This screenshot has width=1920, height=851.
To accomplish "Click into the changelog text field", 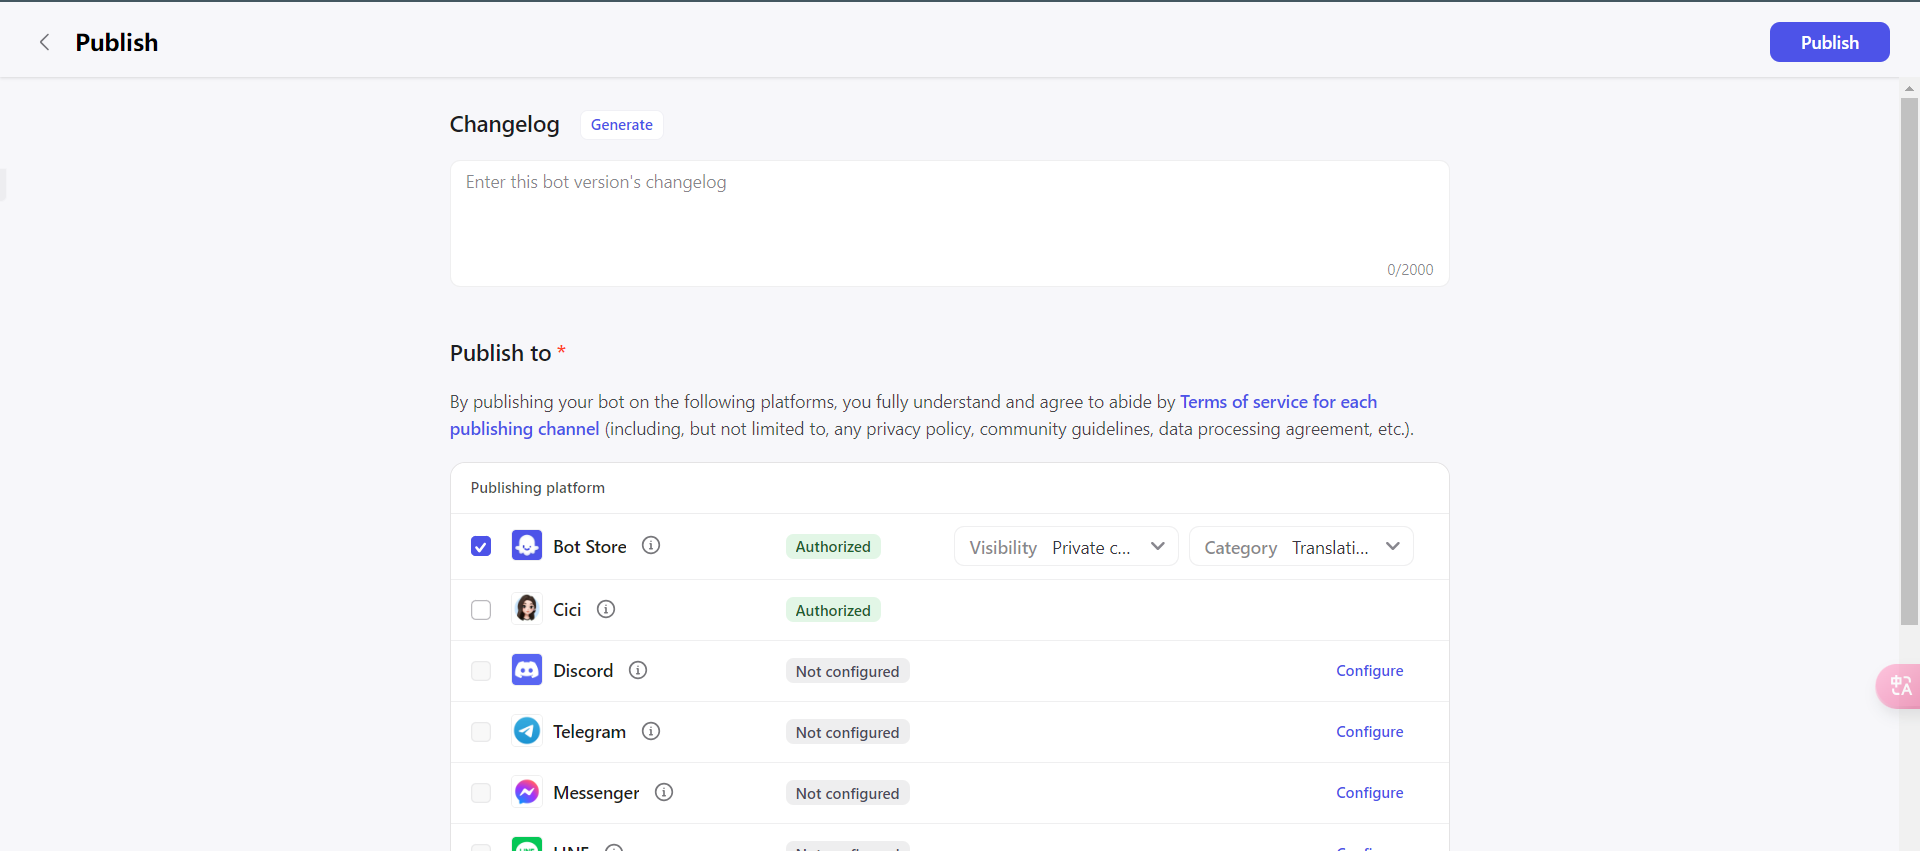I will click(949, 224).
